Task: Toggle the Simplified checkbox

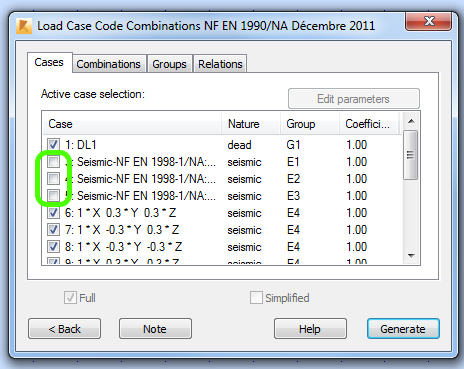Action: pos(256,297)
